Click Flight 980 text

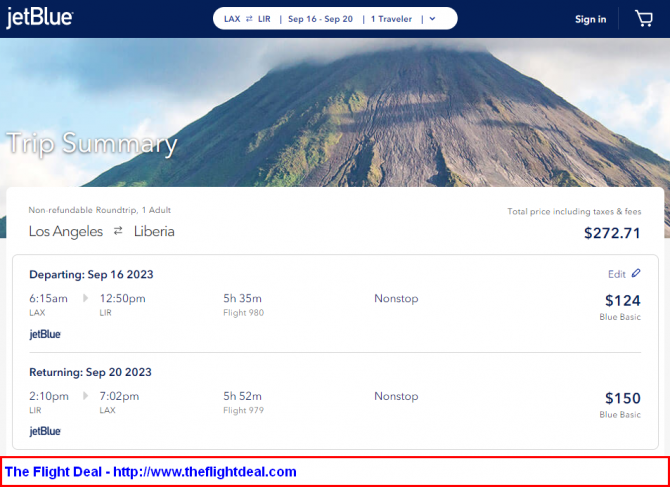[x=244, y=313]
